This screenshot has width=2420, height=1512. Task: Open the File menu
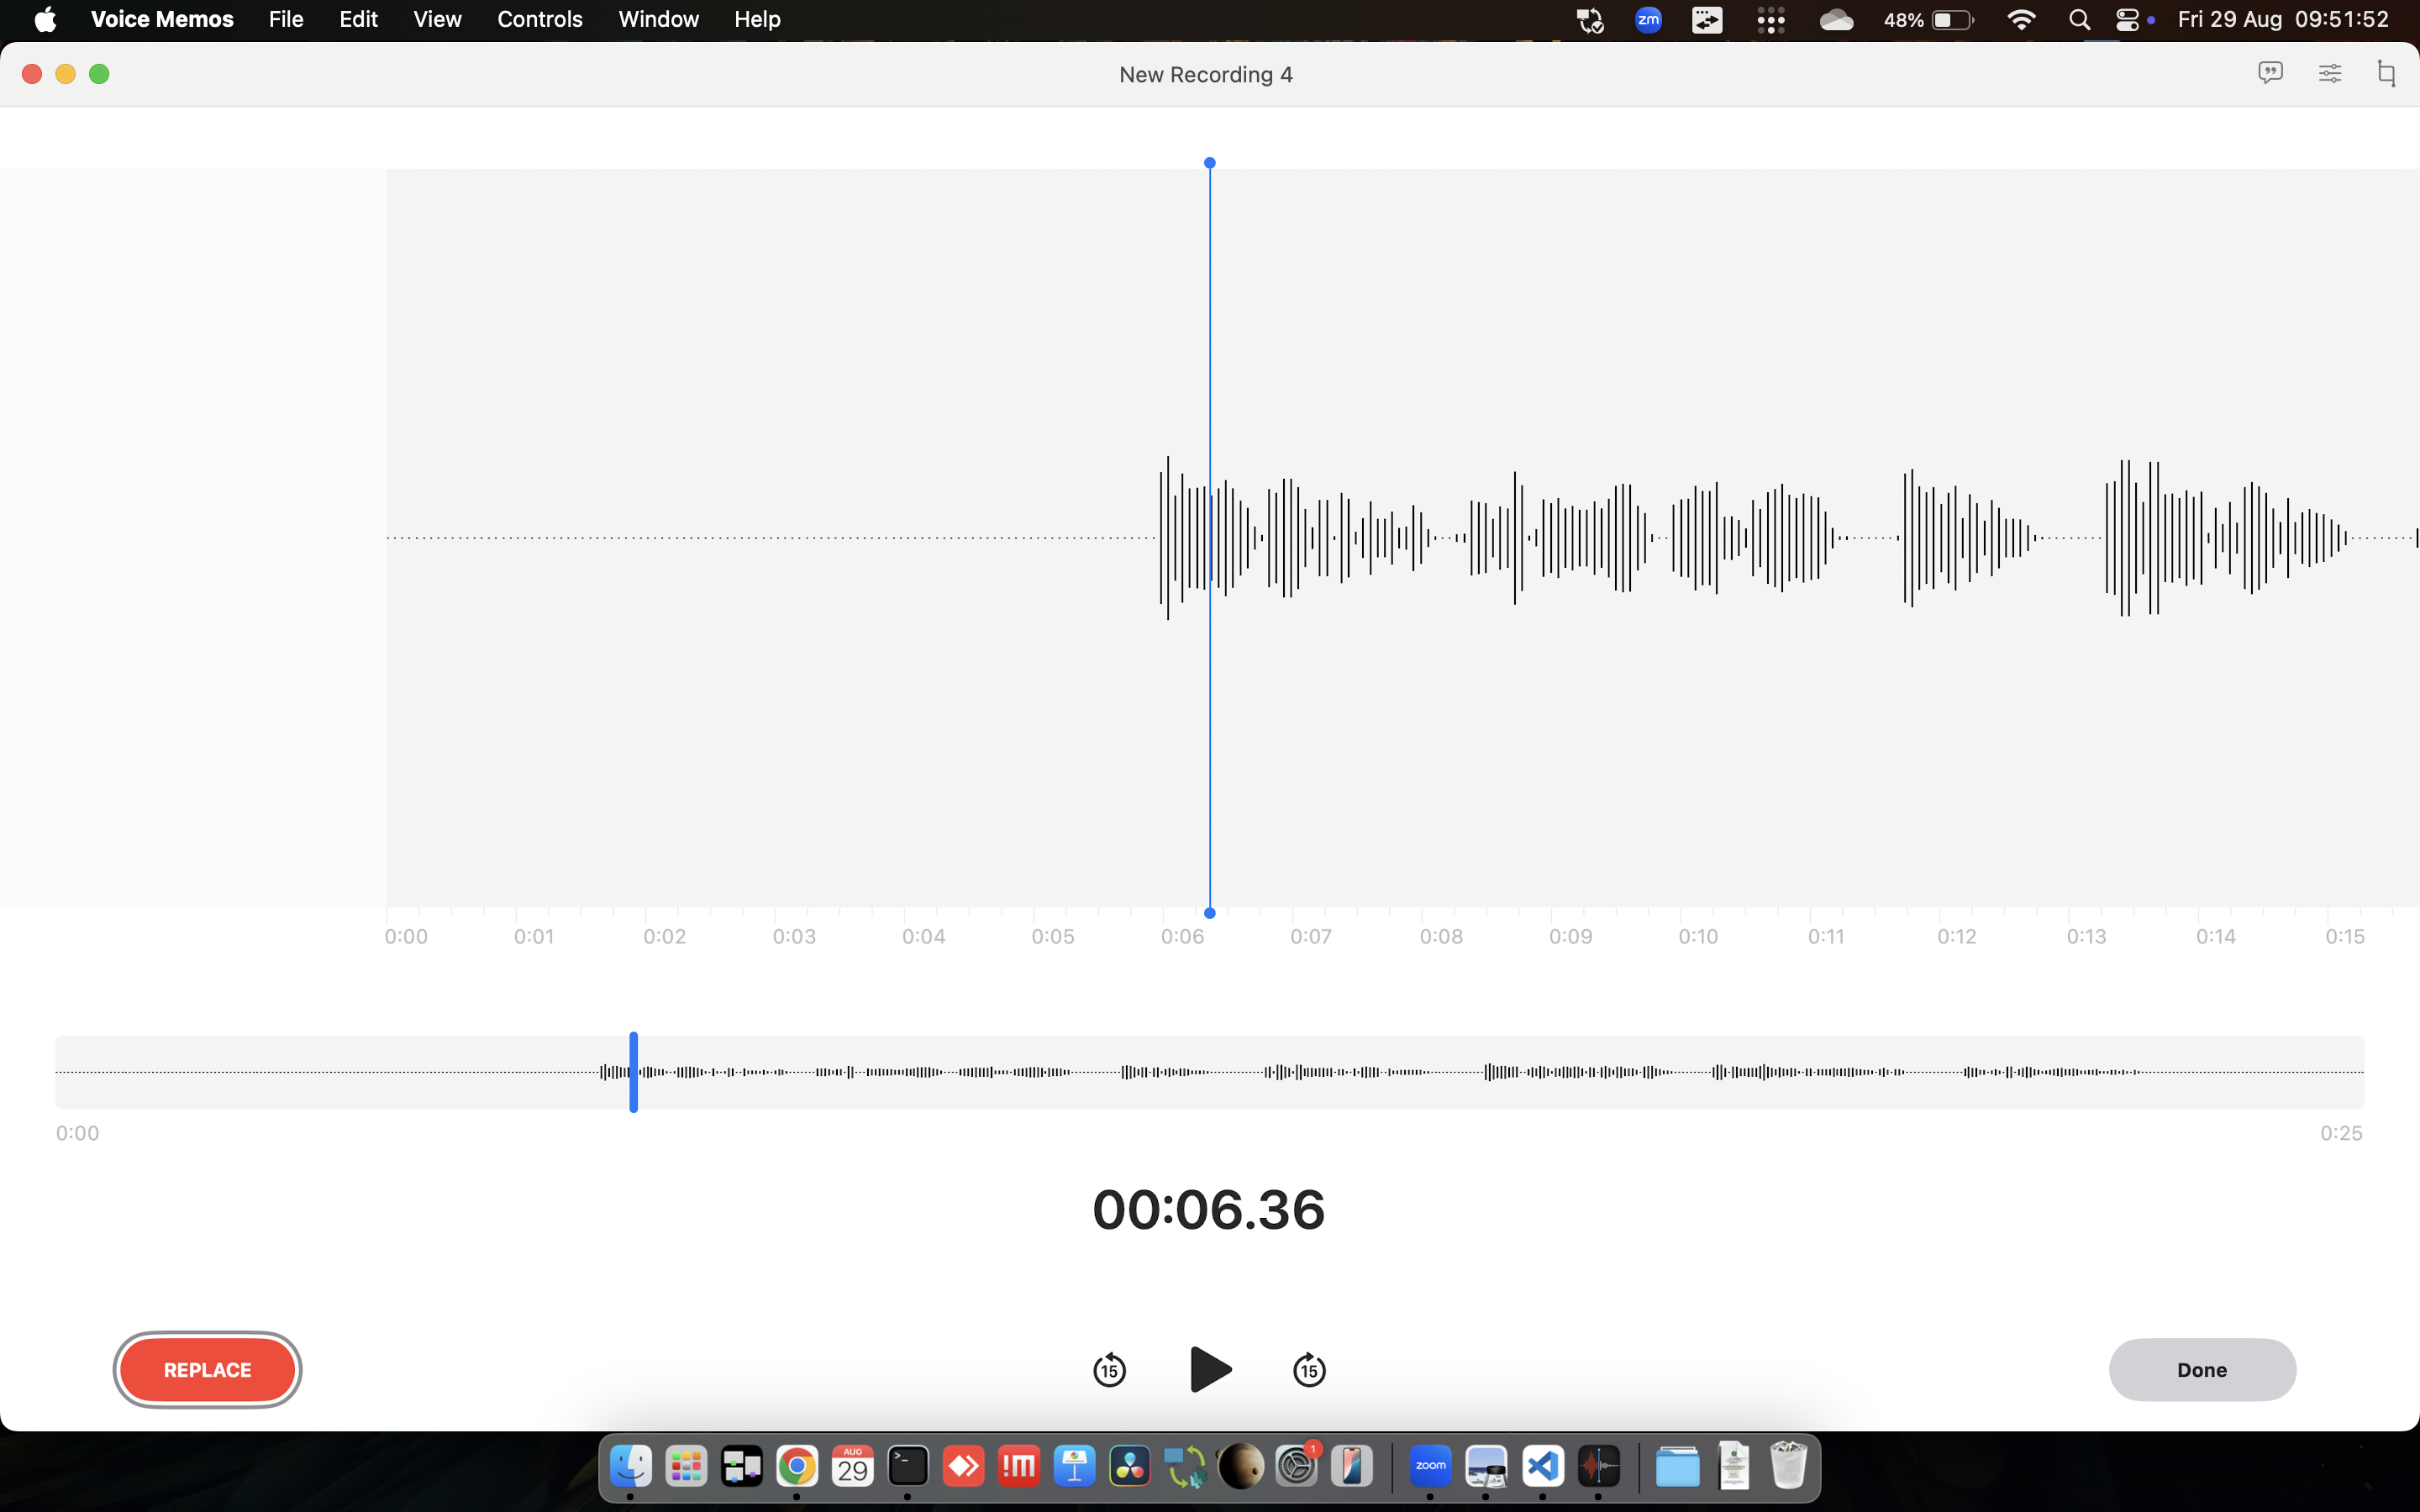click(x=286, y=19)
